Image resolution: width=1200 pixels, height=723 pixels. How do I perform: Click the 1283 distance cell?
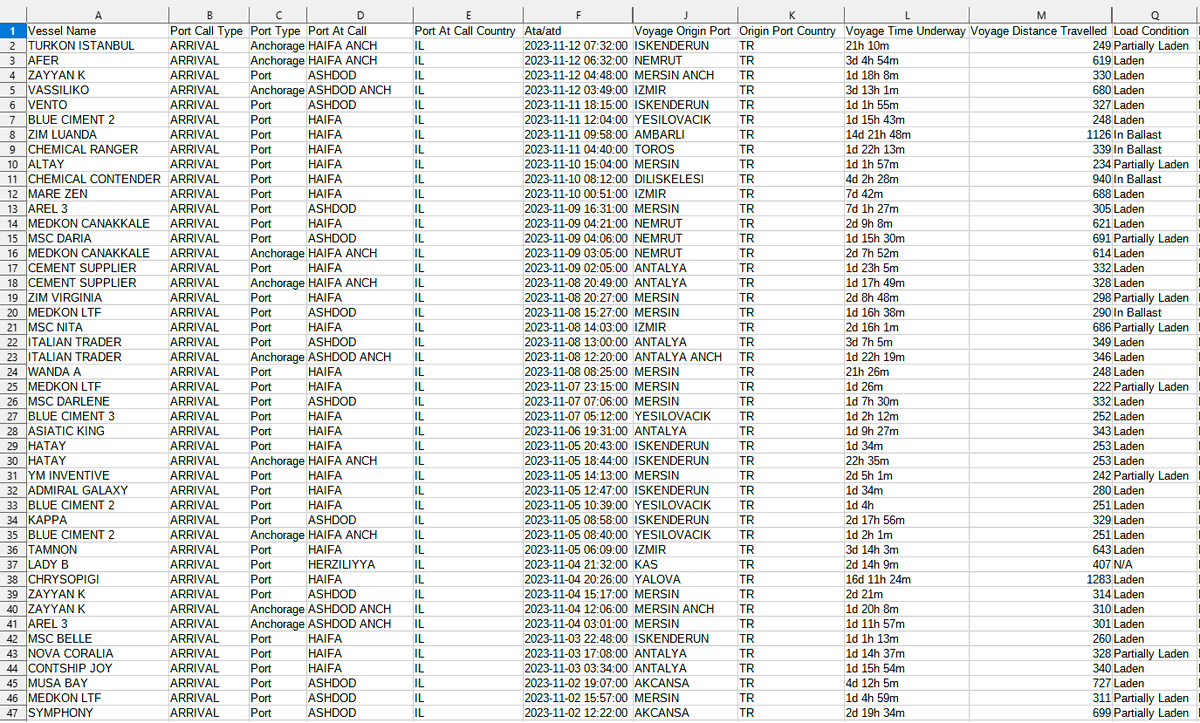[1041, 580]
